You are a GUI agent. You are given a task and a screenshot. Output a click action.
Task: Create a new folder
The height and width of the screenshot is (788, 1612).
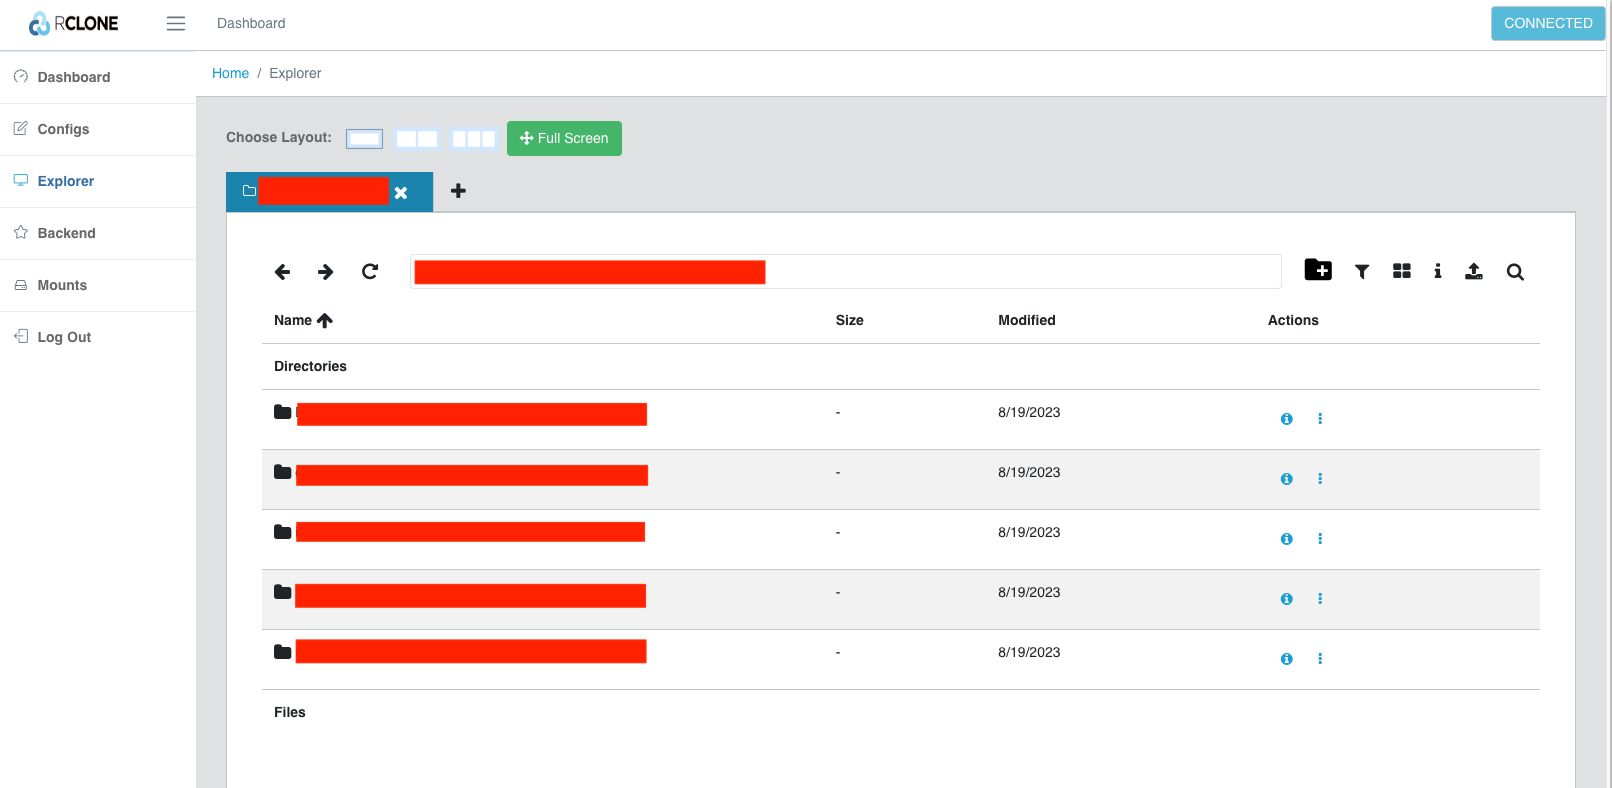pos(1318,270)
